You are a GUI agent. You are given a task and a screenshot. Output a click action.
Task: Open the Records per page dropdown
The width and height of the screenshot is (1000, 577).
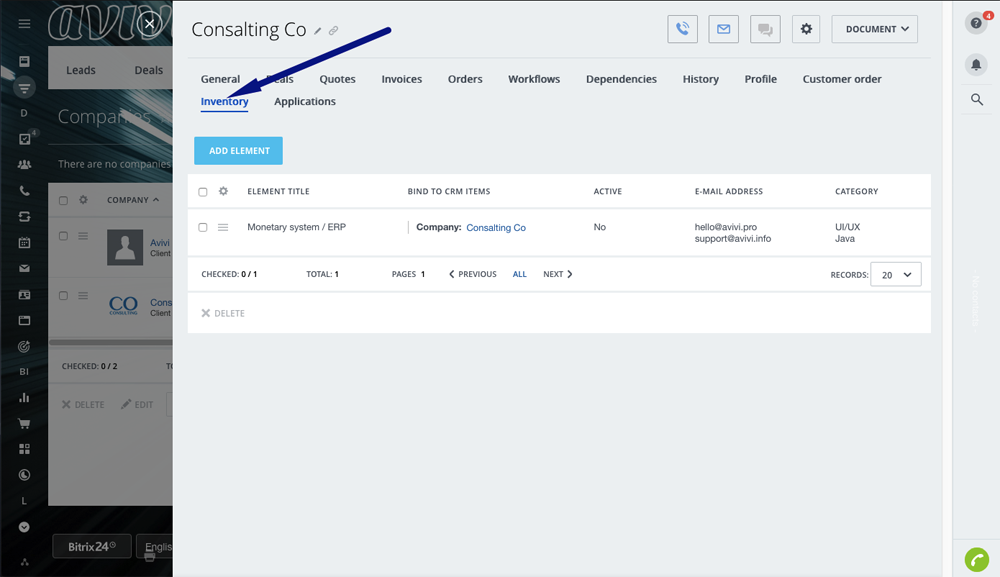pos(895,274)
